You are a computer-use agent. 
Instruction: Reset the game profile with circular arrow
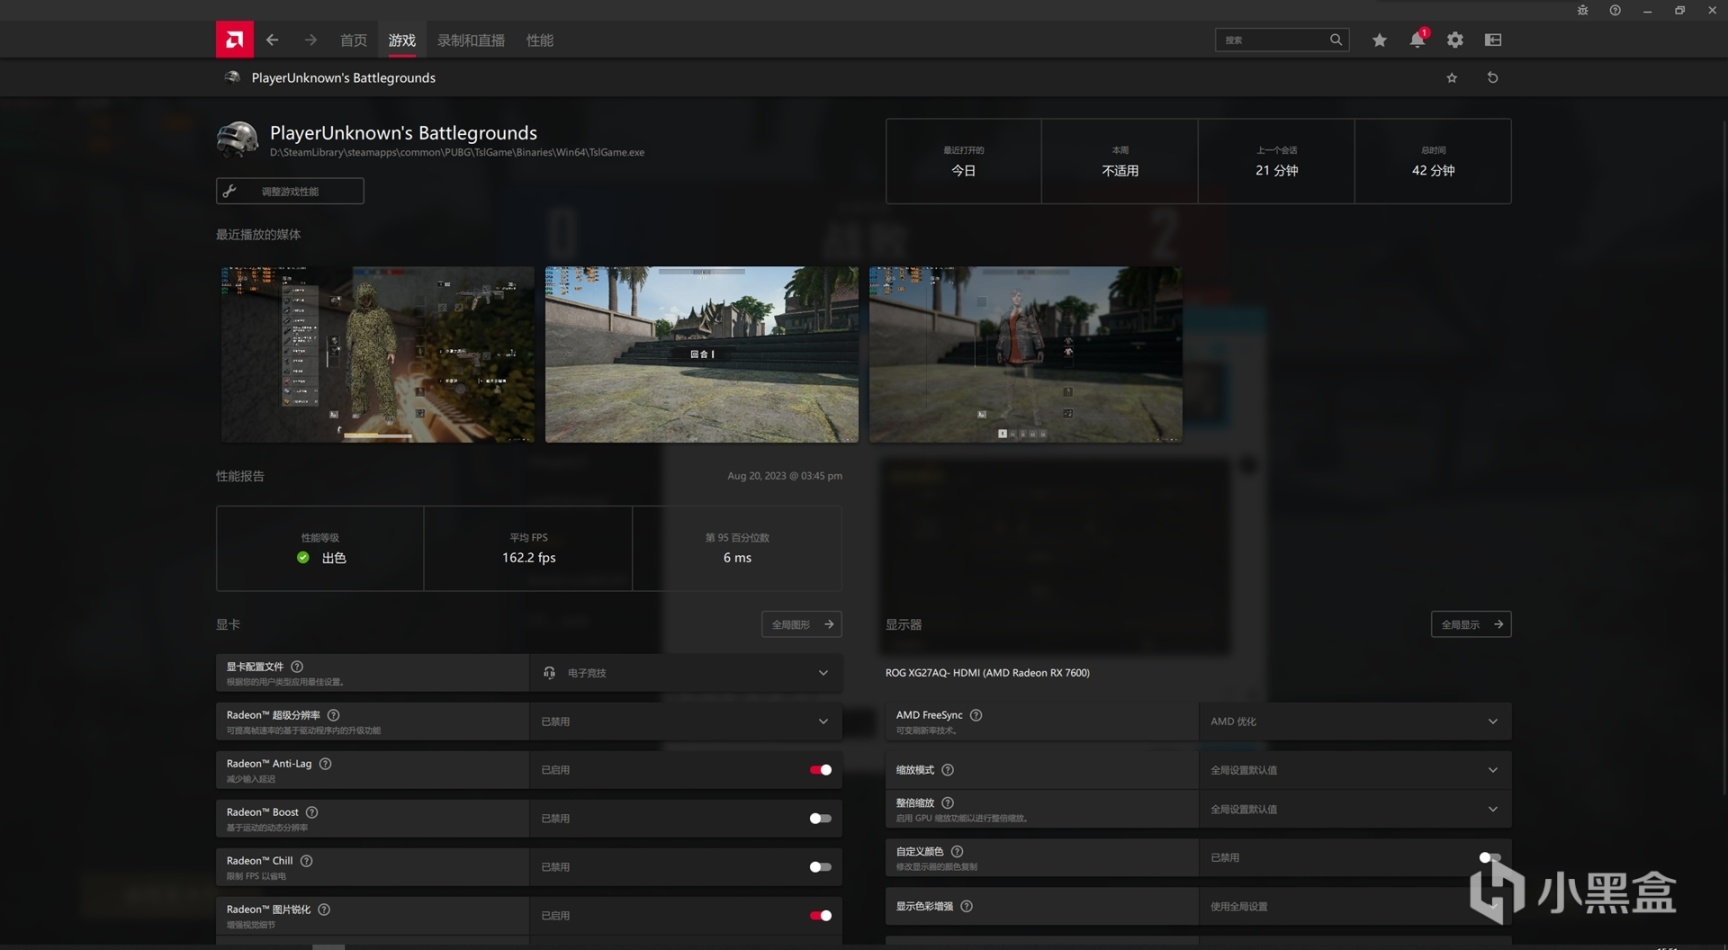click(x=1493, y=78)
